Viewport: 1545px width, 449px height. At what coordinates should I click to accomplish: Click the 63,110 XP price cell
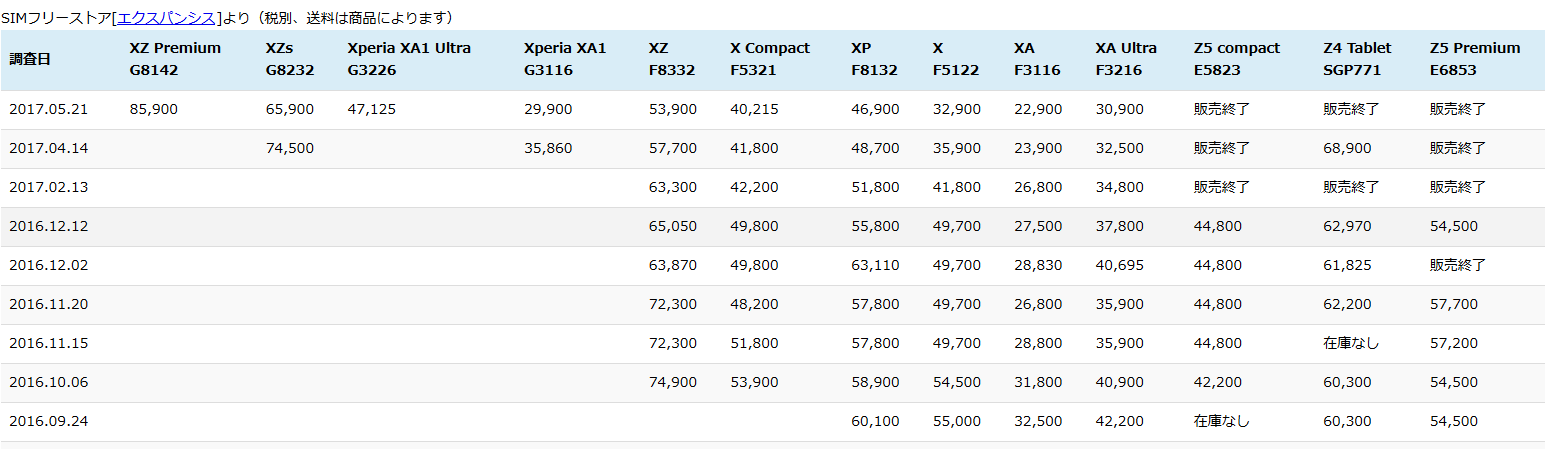click(x=875, y=265)
